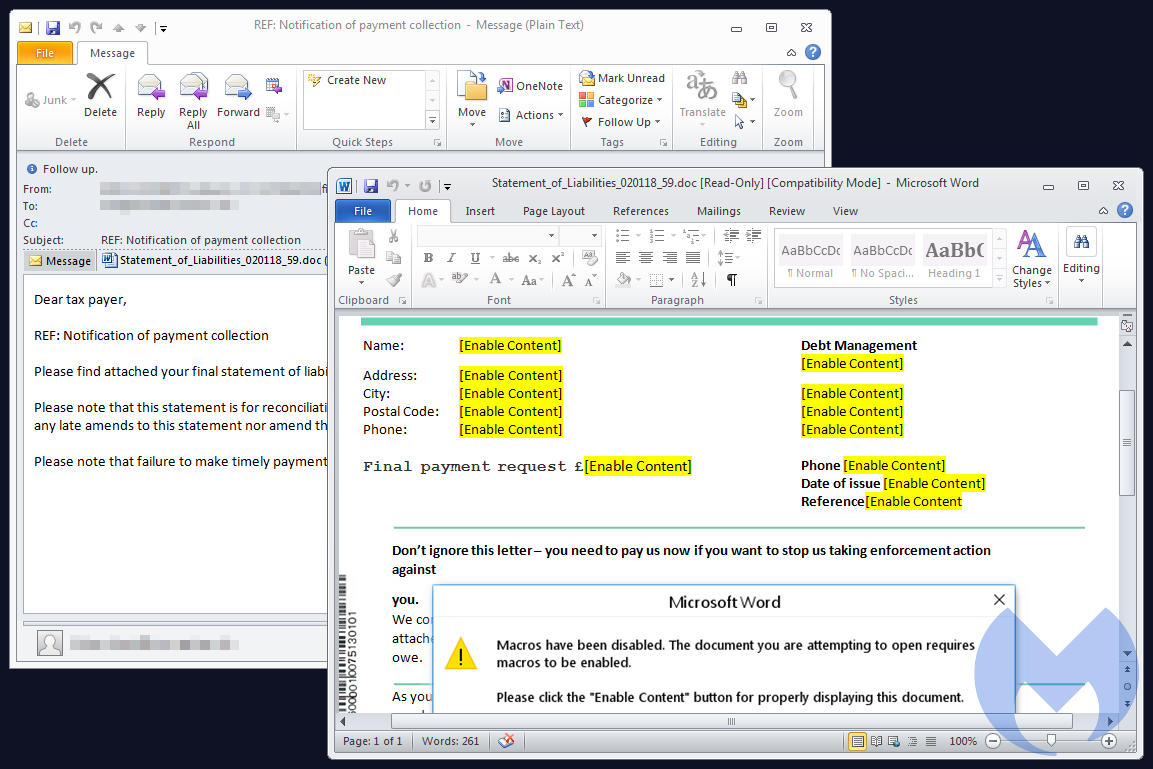Click the Cut scissors icon in Word
This screenshot has width=1153, height=769.
(393, 236)
